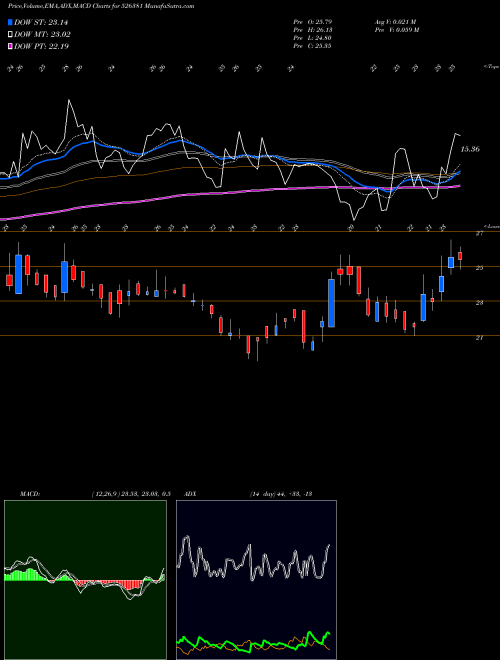
Task: Select the 'DOW MT: 23.02' legend label
Action: pos(42,35)
